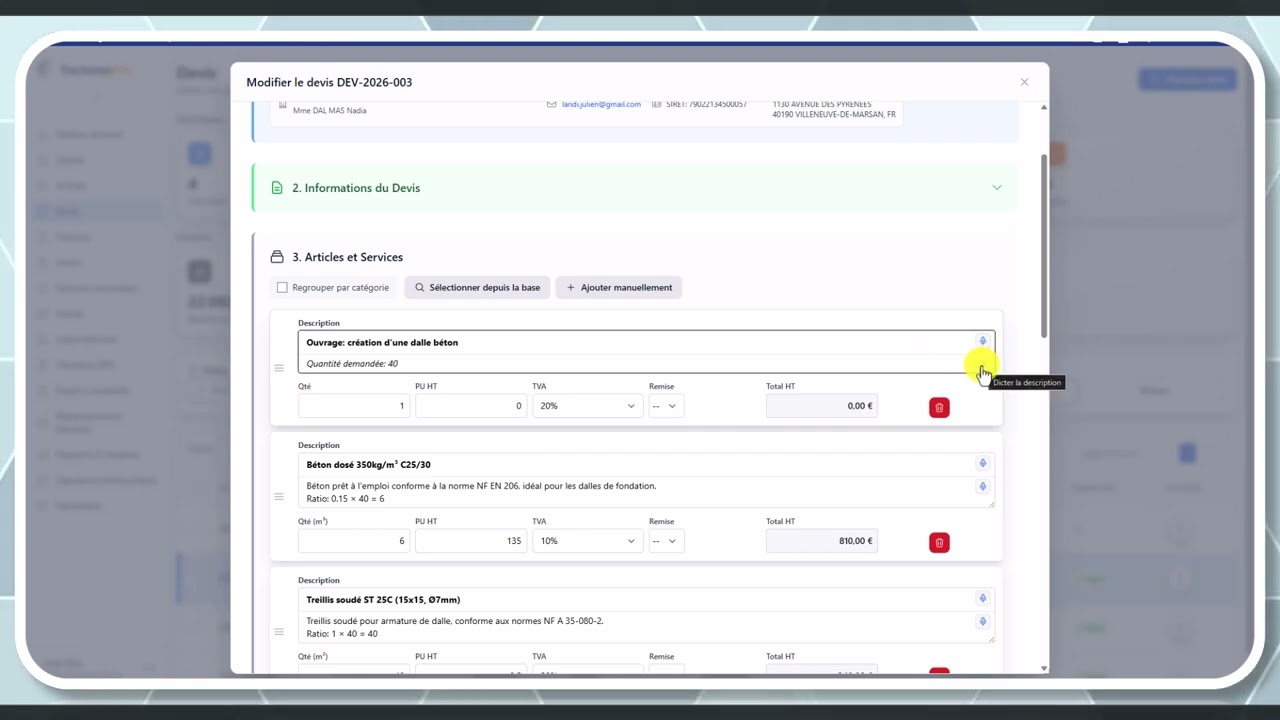Open the landi.julien@gmail.com email link
The width and height of the screenshot is (1280, 720).
click(601, 104)
